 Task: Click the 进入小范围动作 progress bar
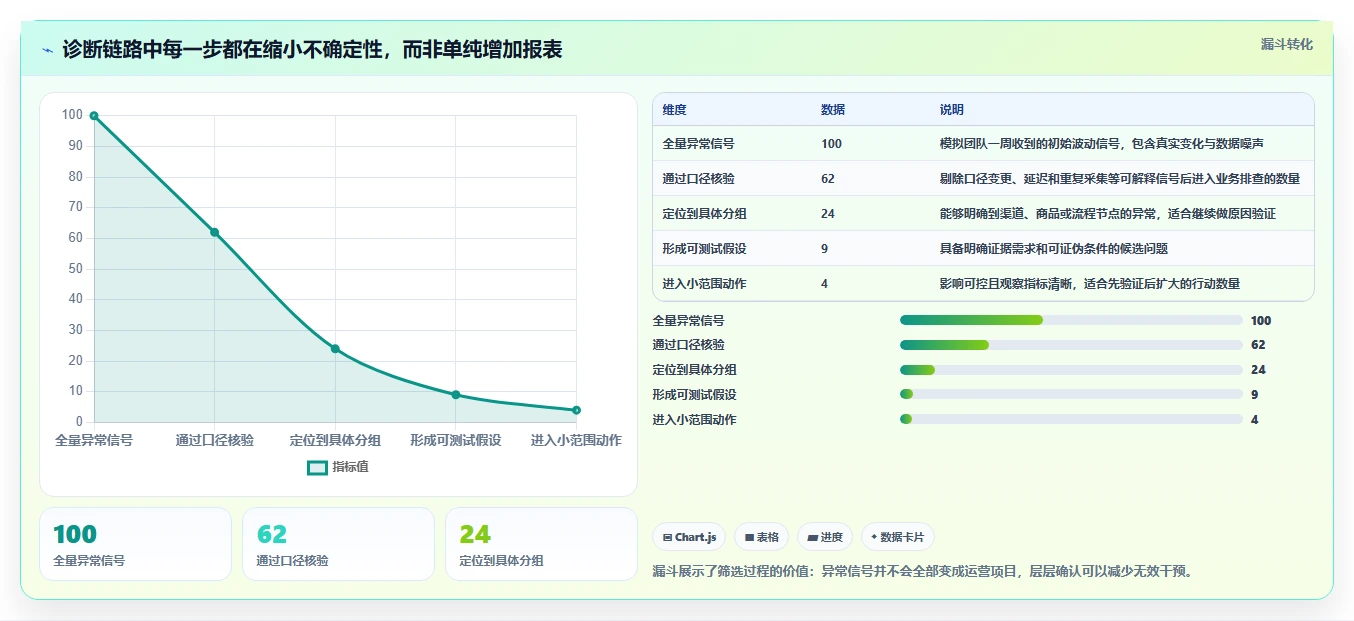[x=1071, y=420]
